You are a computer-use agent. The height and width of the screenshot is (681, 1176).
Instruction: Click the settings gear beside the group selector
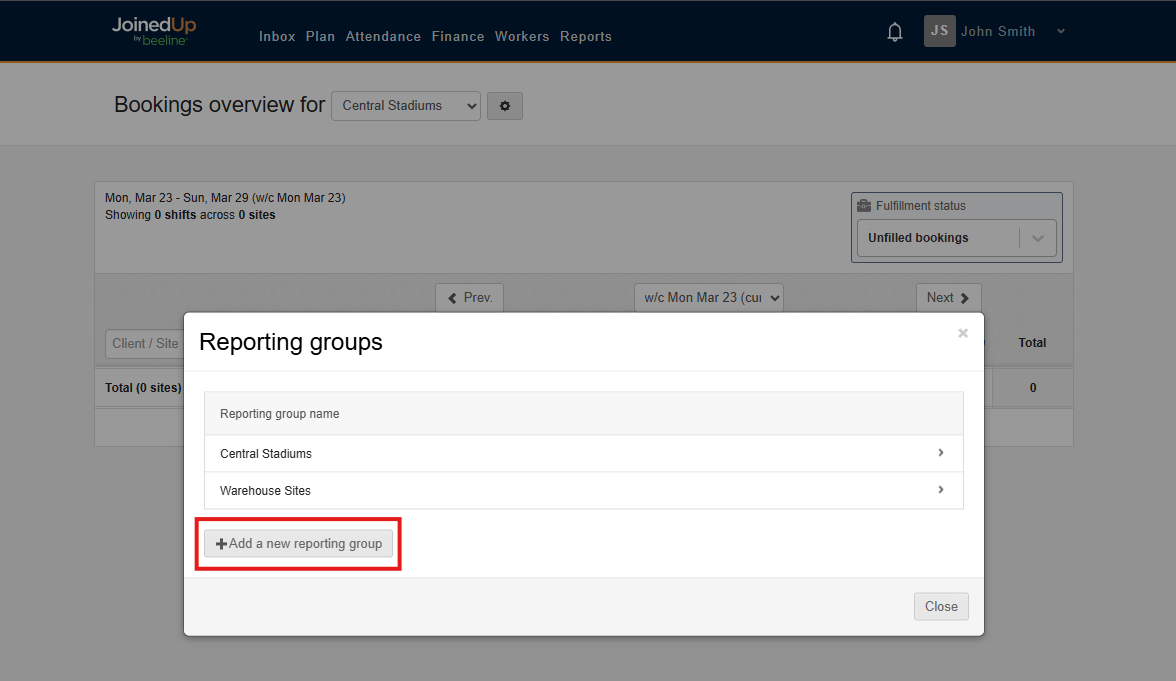tap(504, 106)
